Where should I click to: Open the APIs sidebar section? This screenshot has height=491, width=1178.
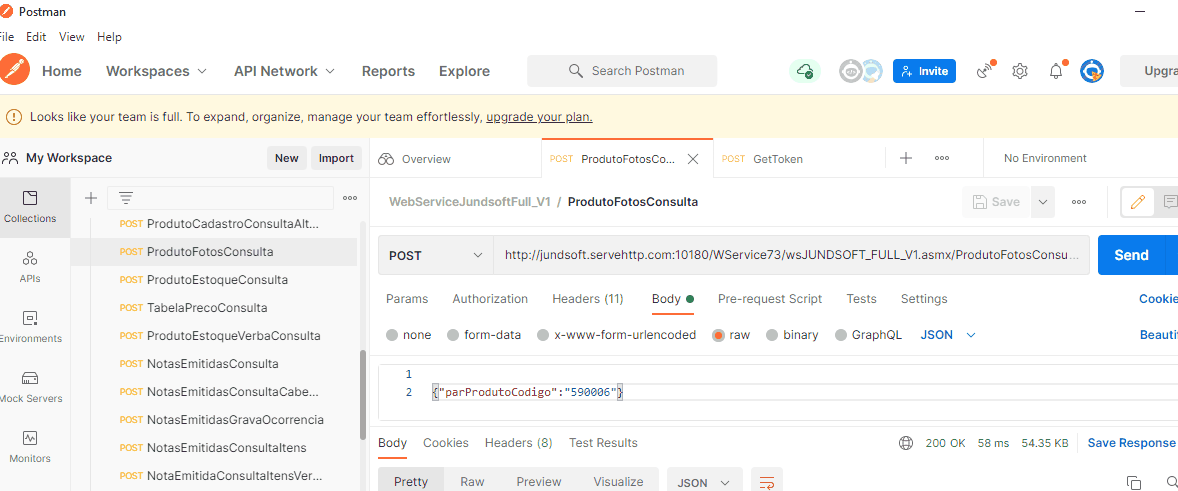[30, 267]
